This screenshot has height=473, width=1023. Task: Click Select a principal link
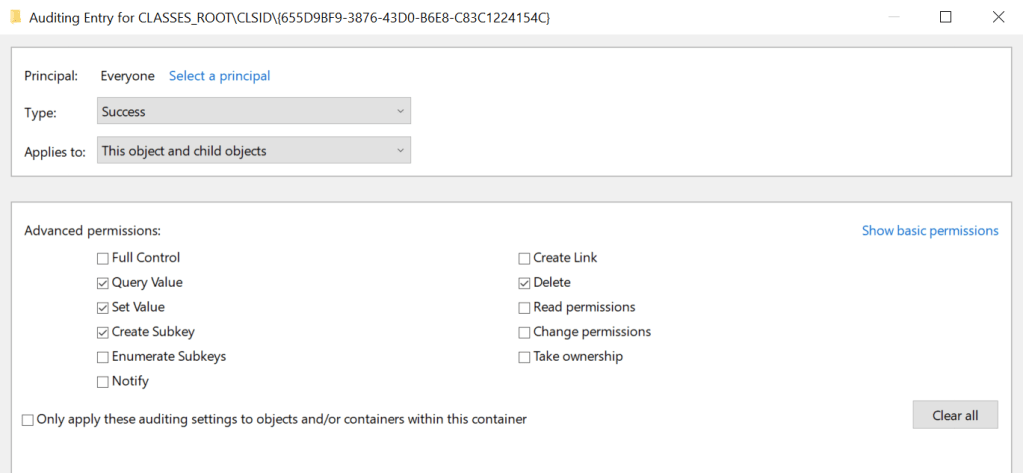point(219,76)
